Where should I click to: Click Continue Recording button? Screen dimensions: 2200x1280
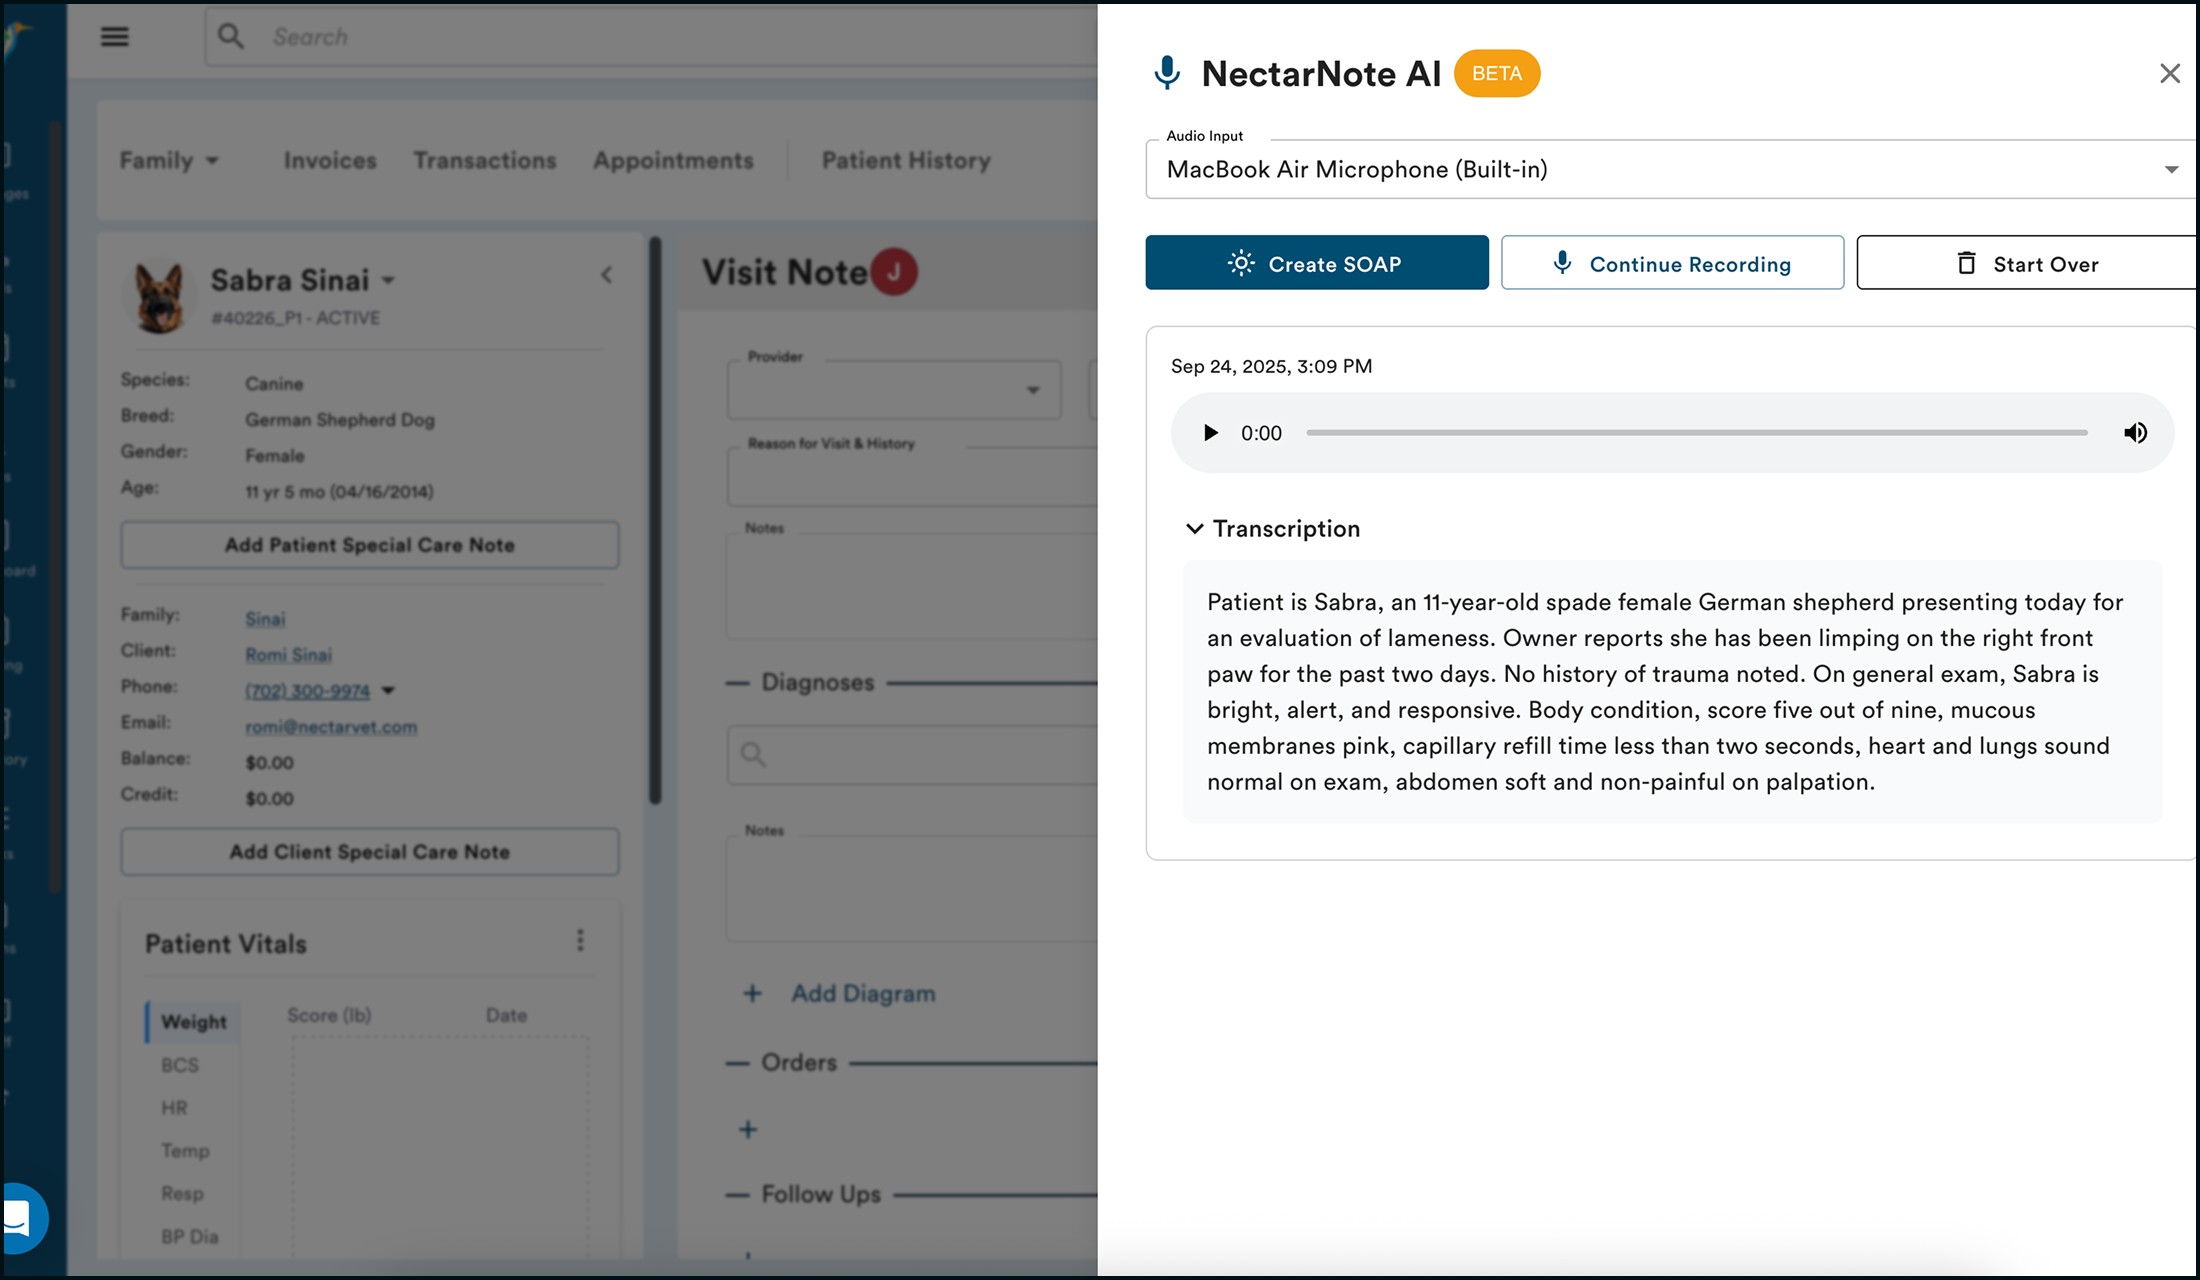(x=1672, y=264)
